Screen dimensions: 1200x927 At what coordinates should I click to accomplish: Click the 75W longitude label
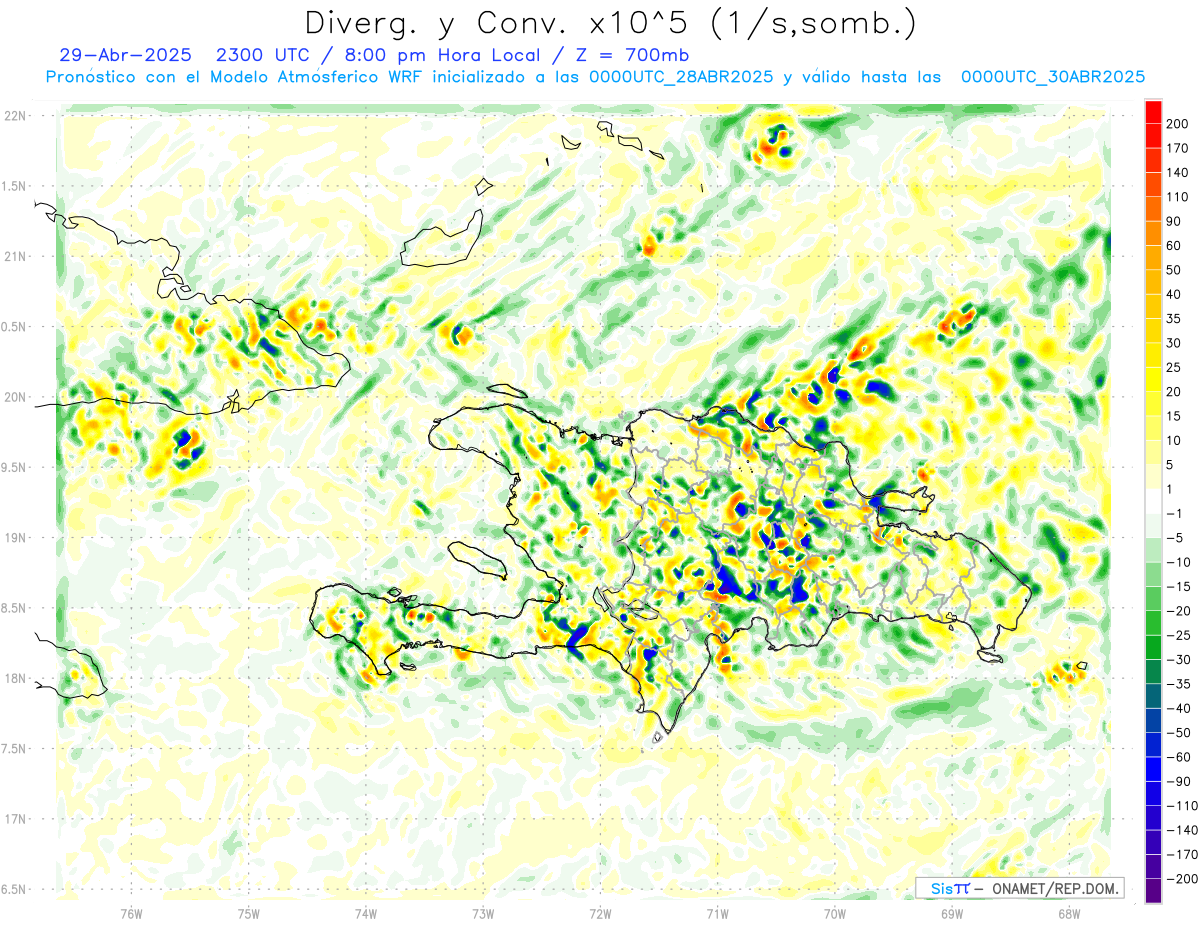pos(248,913)
